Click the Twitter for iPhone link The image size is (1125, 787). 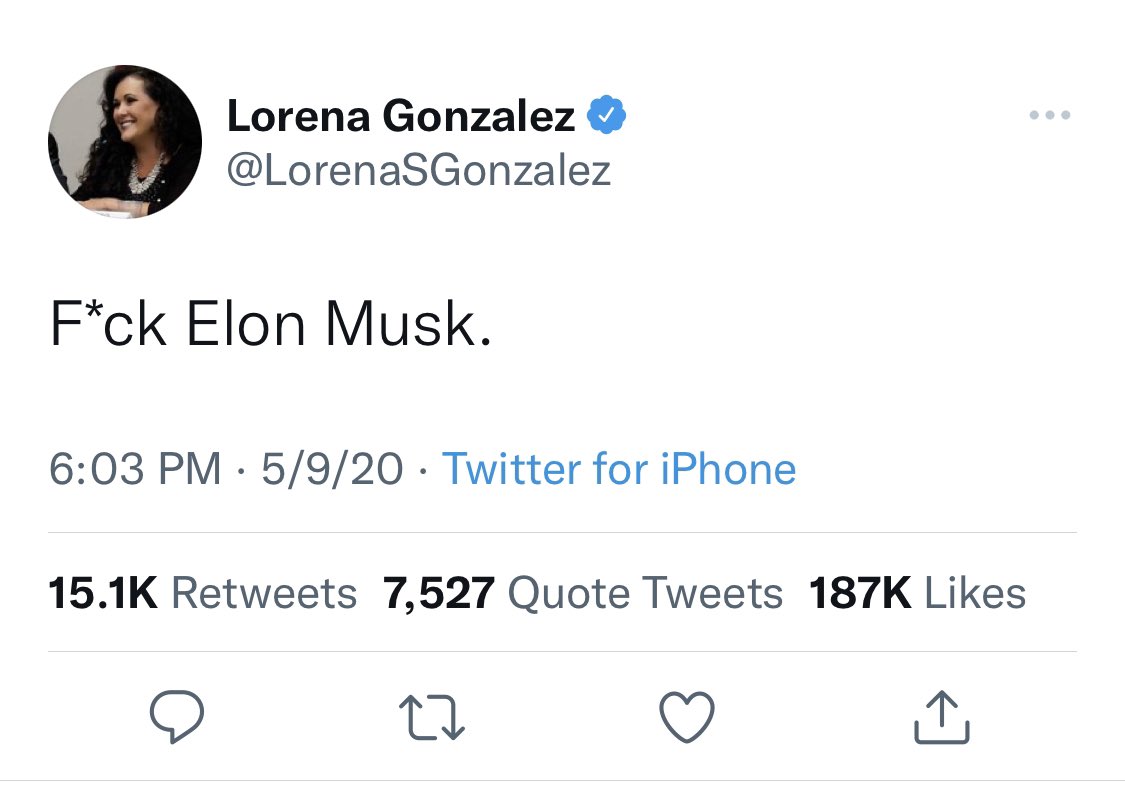(619, 469)
